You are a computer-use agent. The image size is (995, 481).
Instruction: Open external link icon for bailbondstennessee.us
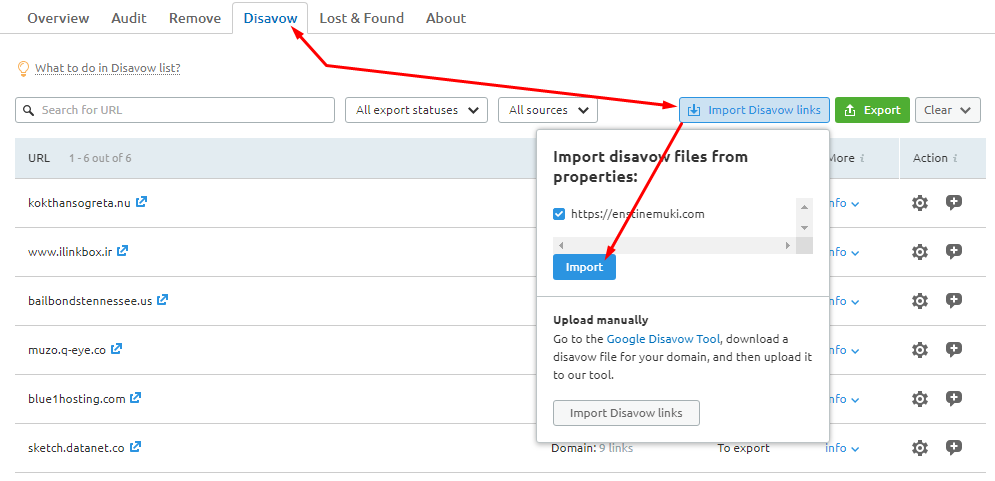[x=163, y=300]
